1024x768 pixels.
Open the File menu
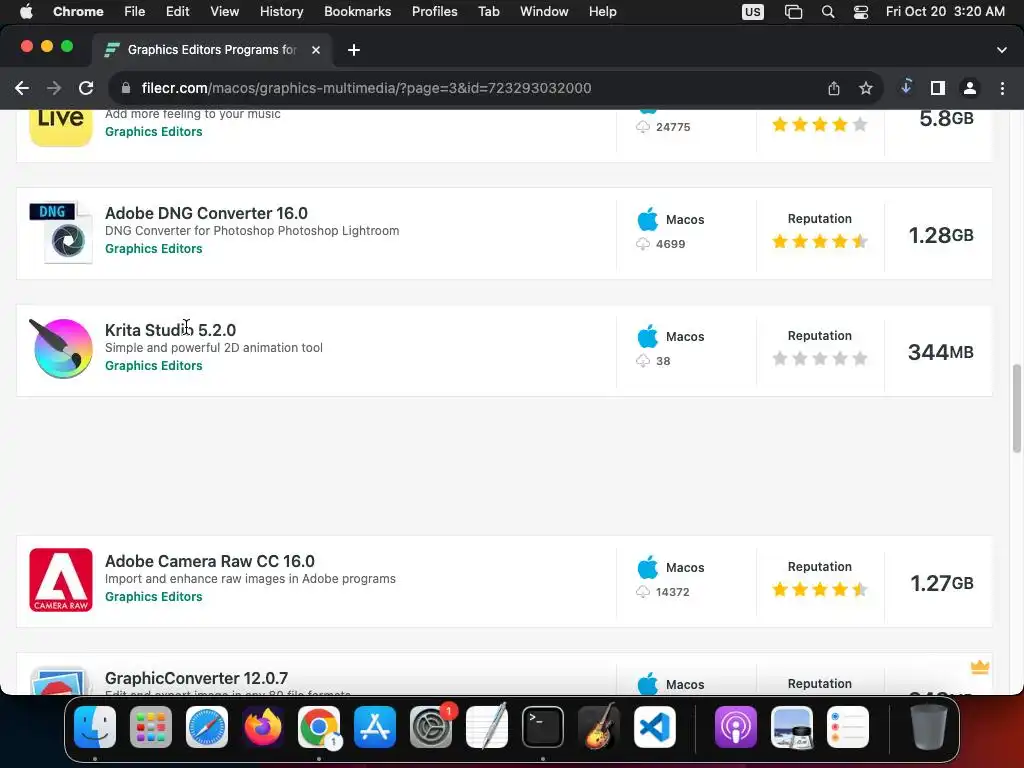(x=135, y=12)
